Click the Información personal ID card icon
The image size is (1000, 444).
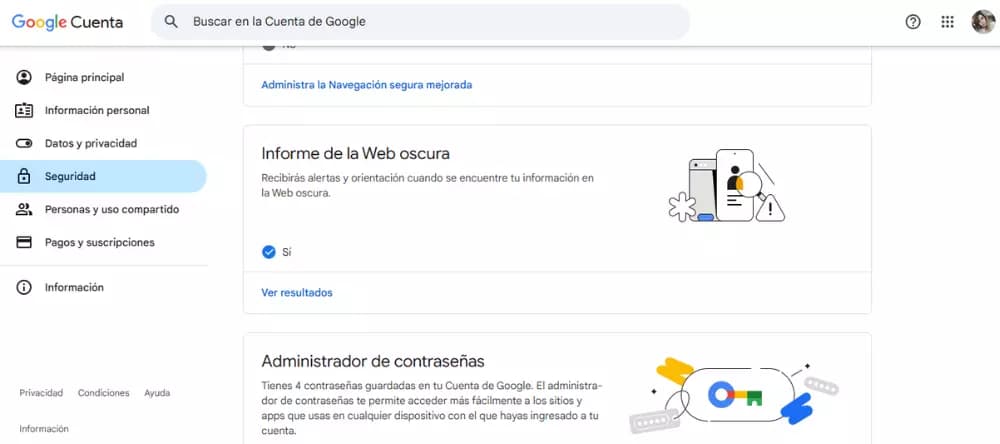(x=24, y=111)
